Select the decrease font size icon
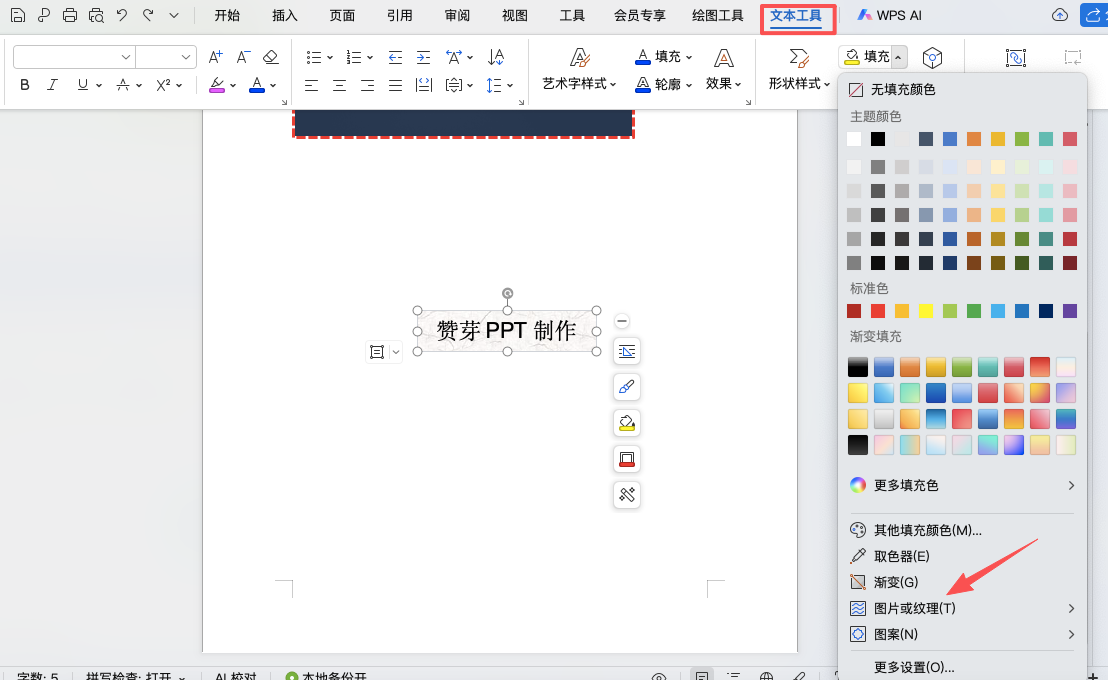Image resolution: width=1108 pixels, height=680 pixels. point(243,57)
